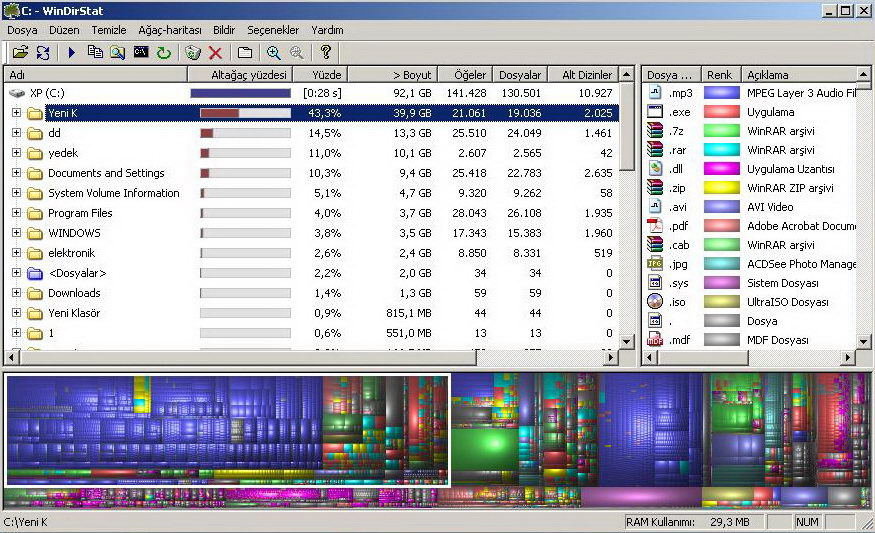Image resolution: width=875 pixels, height=533 pixels.
Task: Expand the Downloads folder node
Action: tap(16, 293)
